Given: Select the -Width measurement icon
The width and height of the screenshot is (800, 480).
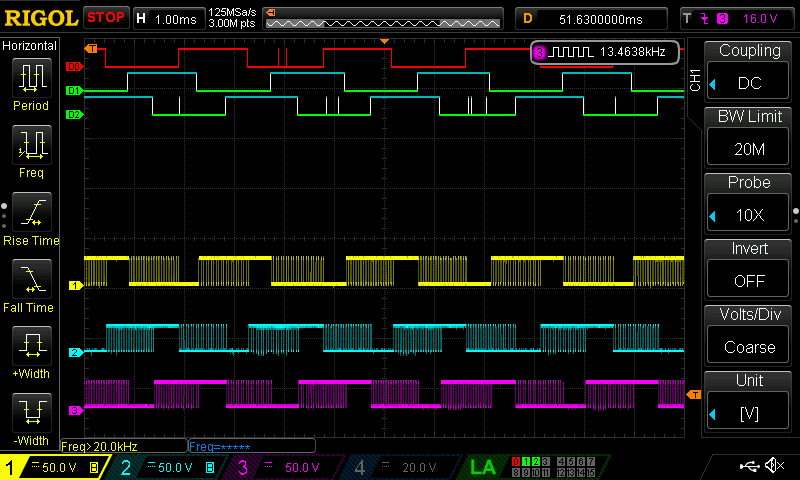Looking at the screenshot, I should 32,412.
